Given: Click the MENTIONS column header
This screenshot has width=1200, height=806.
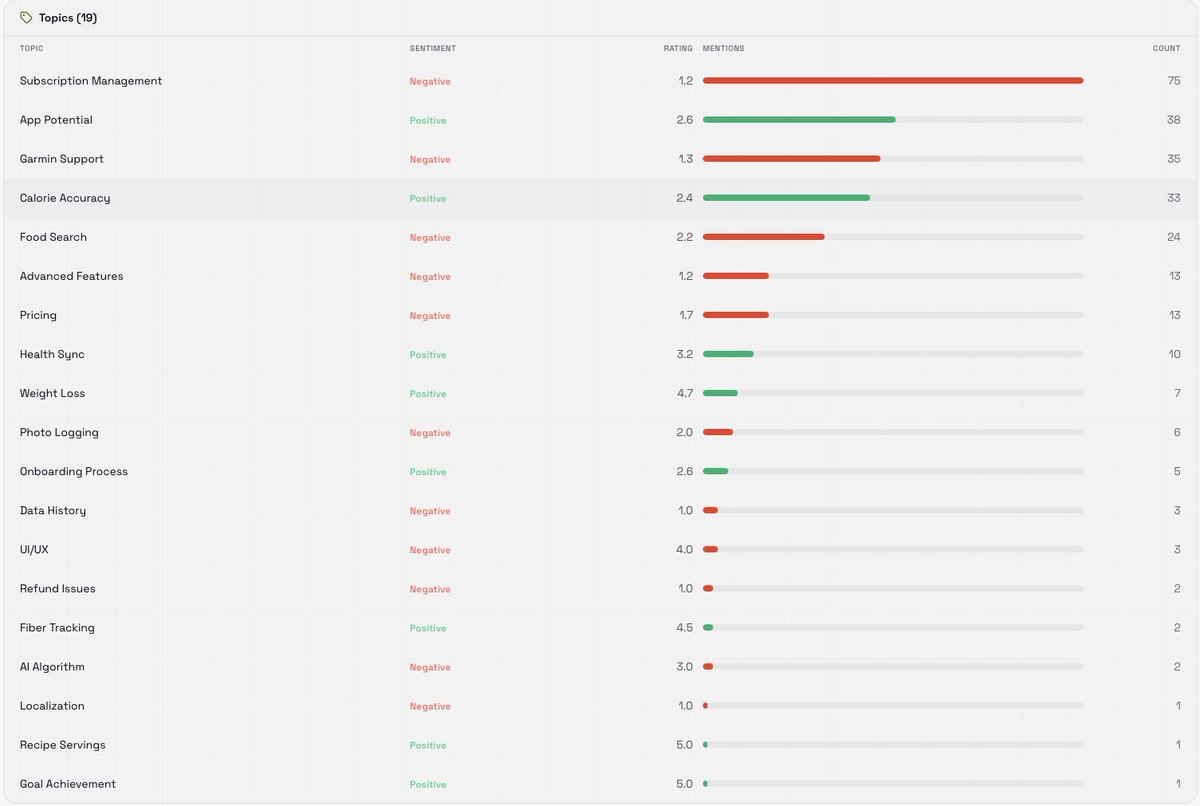Looking at the screenshot, I should pos(723,48).
